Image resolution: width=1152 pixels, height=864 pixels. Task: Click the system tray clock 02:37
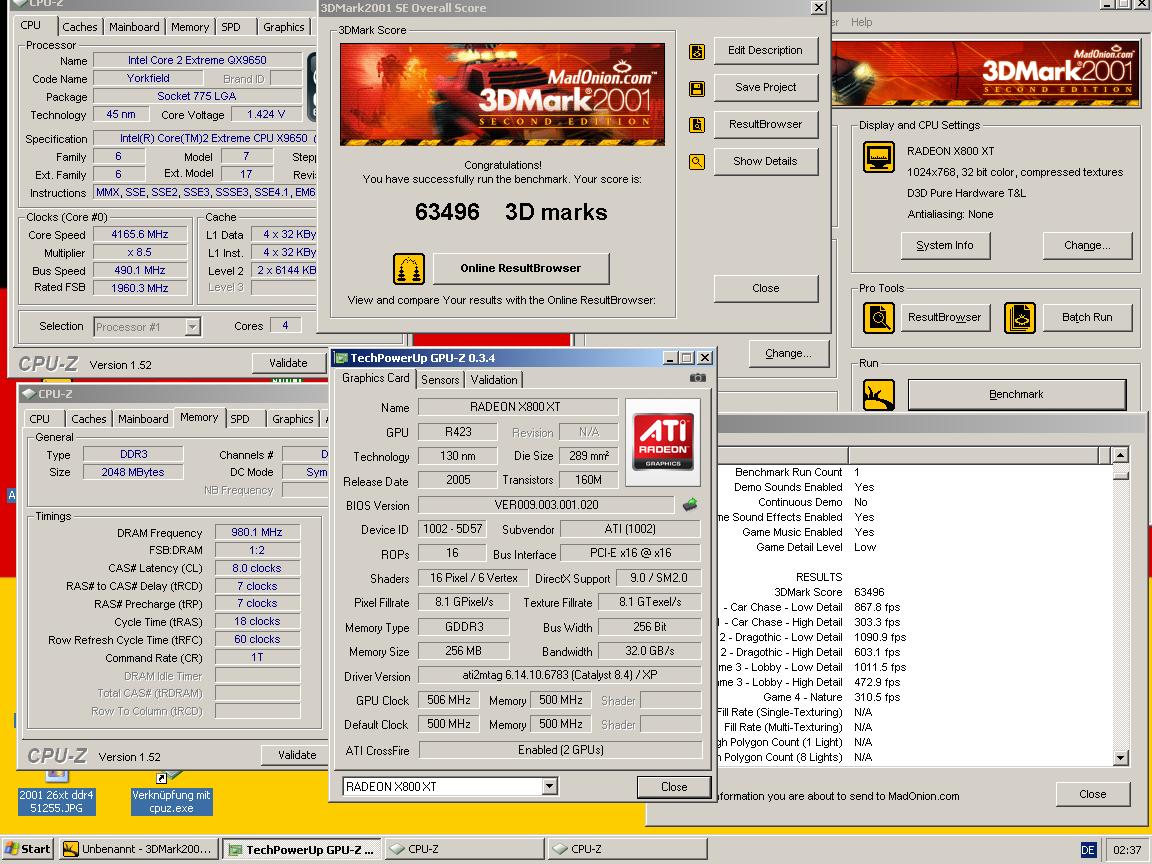coord(1127,850)
